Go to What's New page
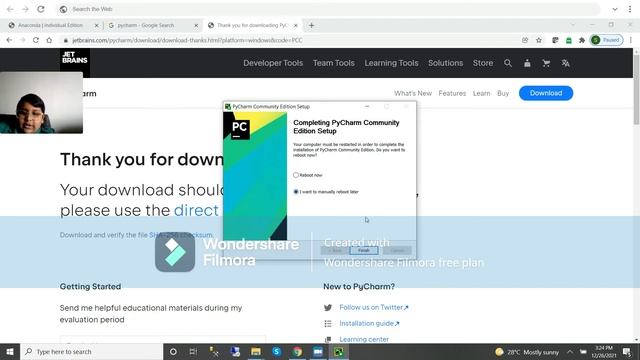The image size is (640, 360). [413, 93]
